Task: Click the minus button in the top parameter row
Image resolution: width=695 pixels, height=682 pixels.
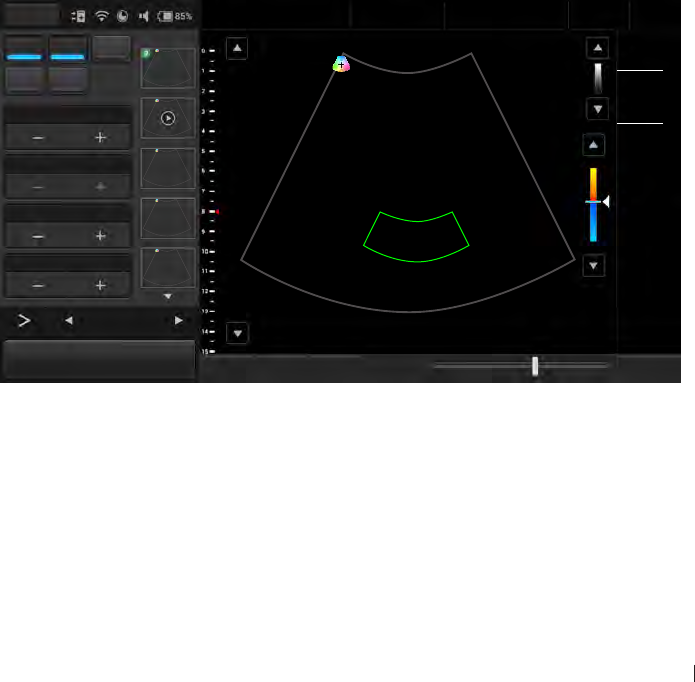Action: pos(38,138)
